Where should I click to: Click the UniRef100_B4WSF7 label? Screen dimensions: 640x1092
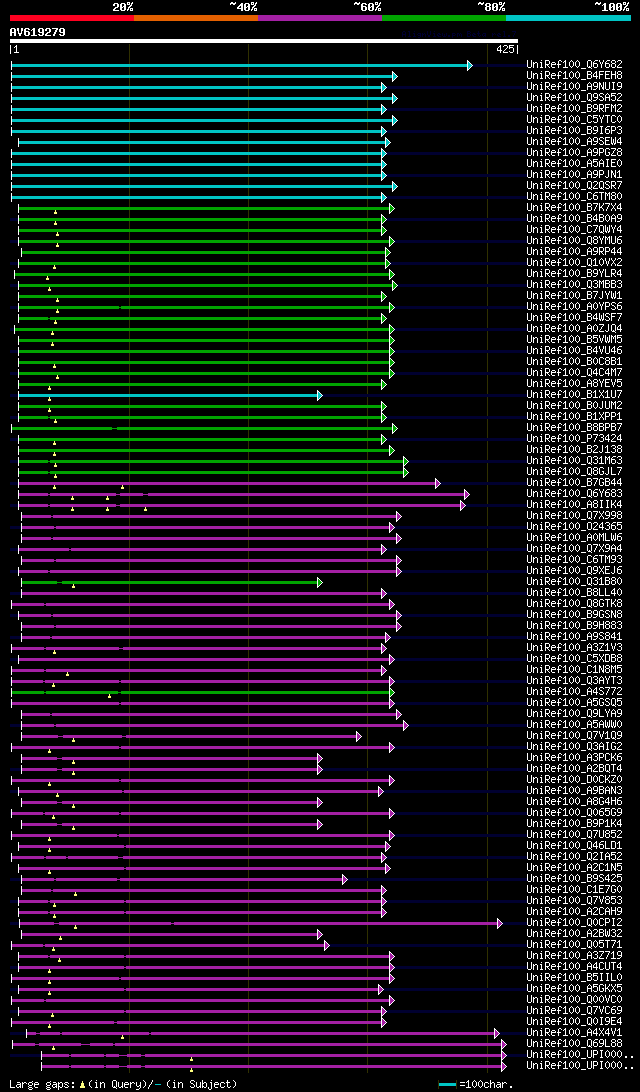(575, 318)
